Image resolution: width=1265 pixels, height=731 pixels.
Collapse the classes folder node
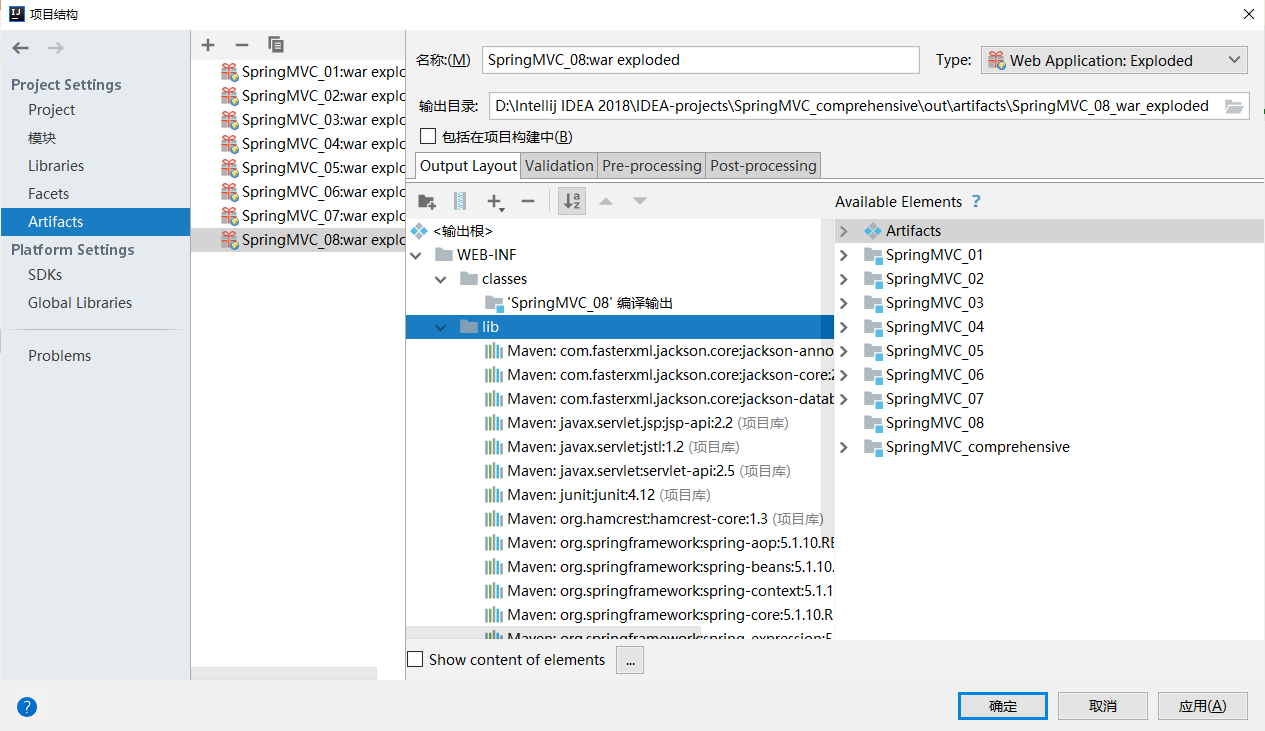pos(441,279)
